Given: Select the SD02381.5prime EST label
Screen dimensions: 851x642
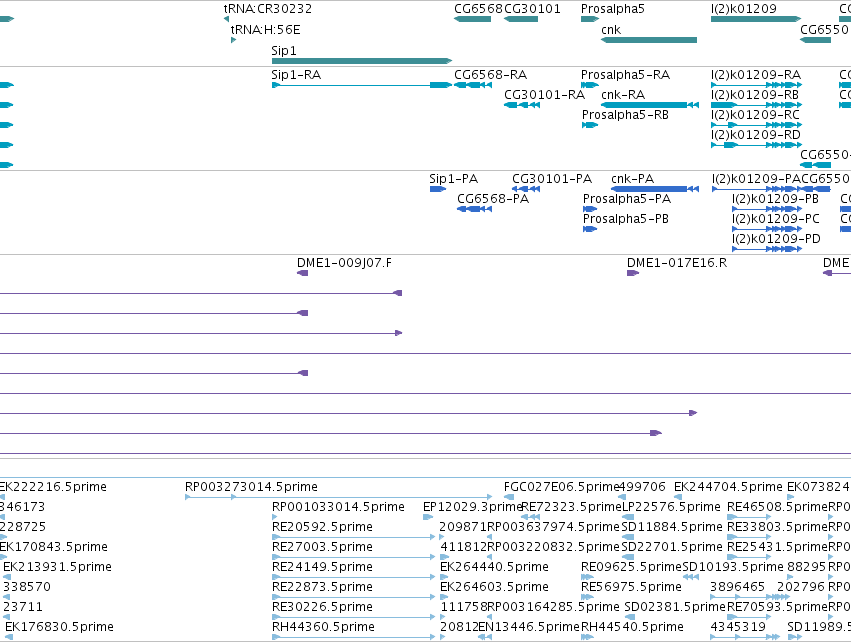Looking at the screenshot, I should 675,607.
